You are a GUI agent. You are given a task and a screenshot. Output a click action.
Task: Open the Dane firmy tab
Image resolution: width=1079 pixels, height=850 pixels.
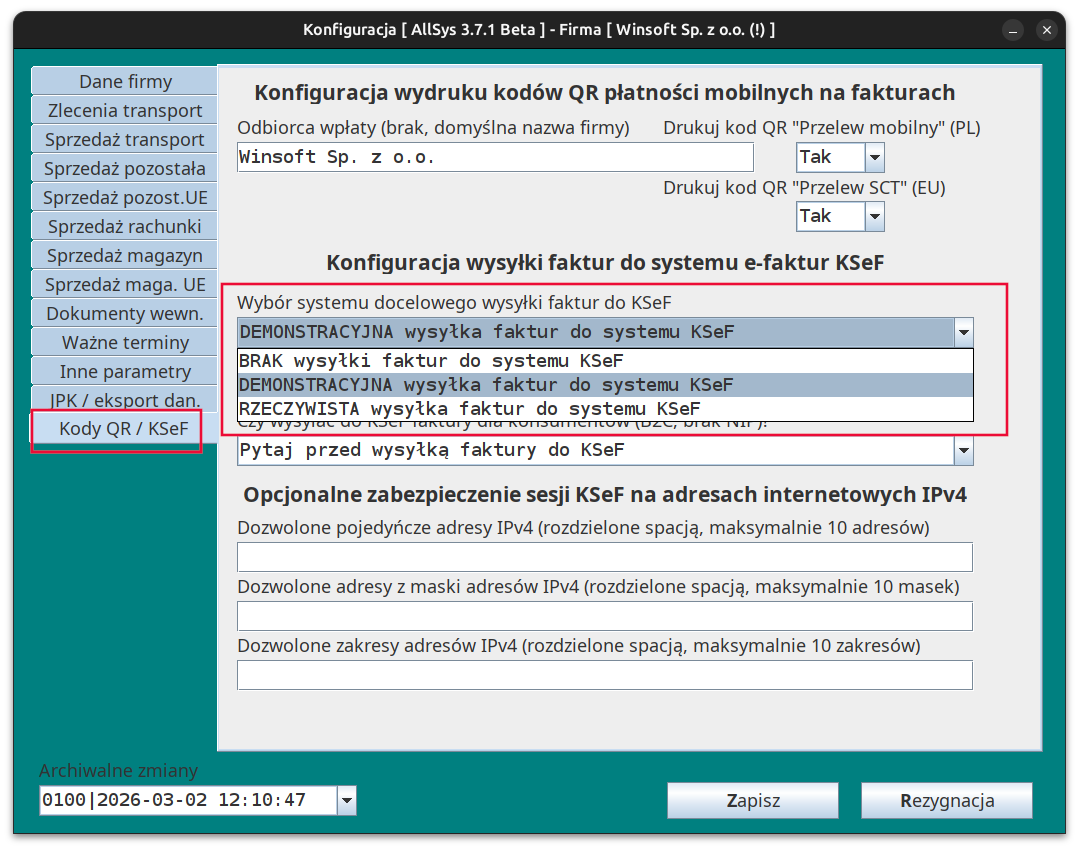click(x=125, y=82)
